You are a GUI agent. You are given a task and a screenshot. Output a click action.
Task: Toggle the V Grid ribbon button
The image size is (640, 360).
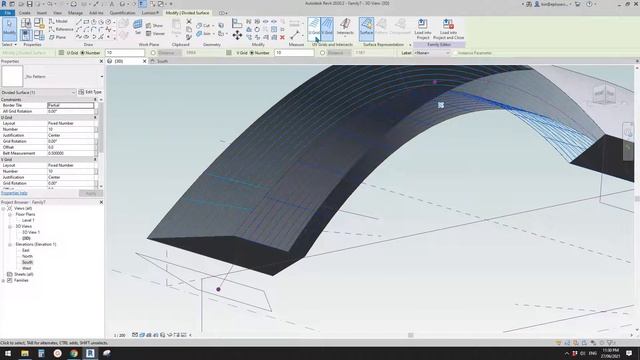tap(327, 28)
